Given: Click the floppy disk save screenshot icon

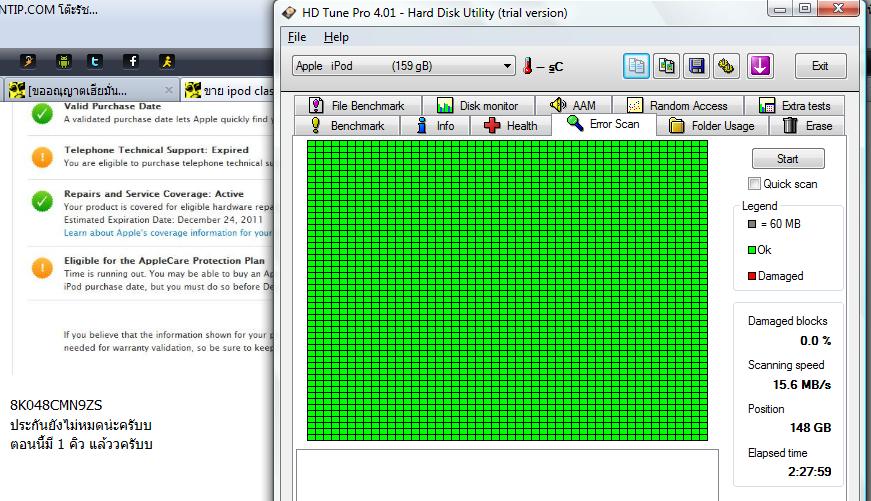Looking at the screenshot, I should point(696,66).
